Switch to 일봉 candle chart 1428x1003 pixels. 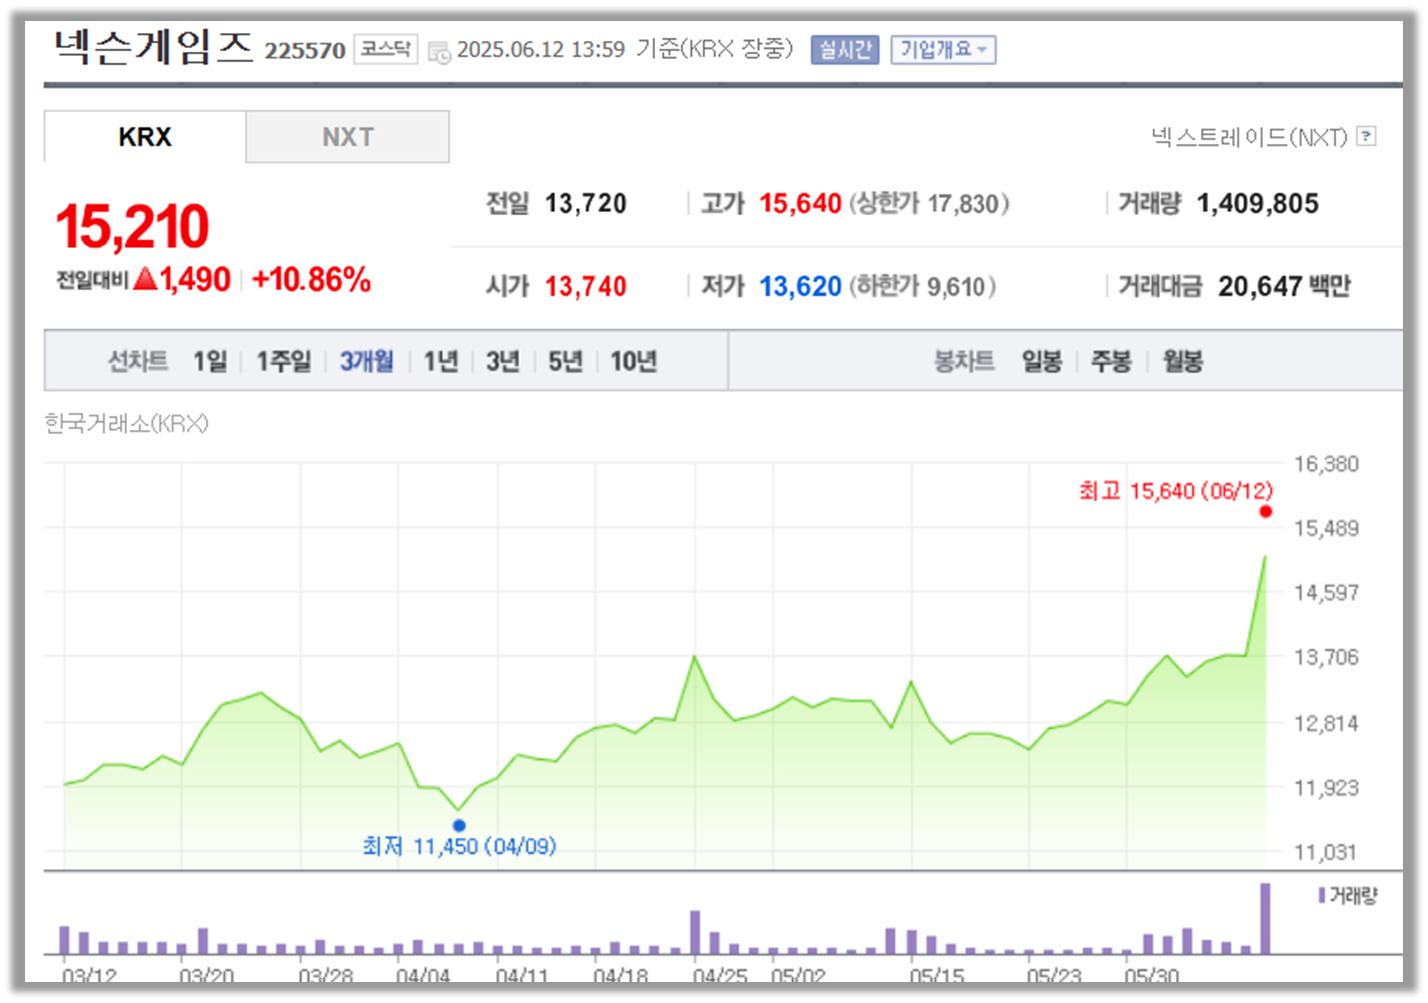pyautogui.click(x=1042, y=361)
